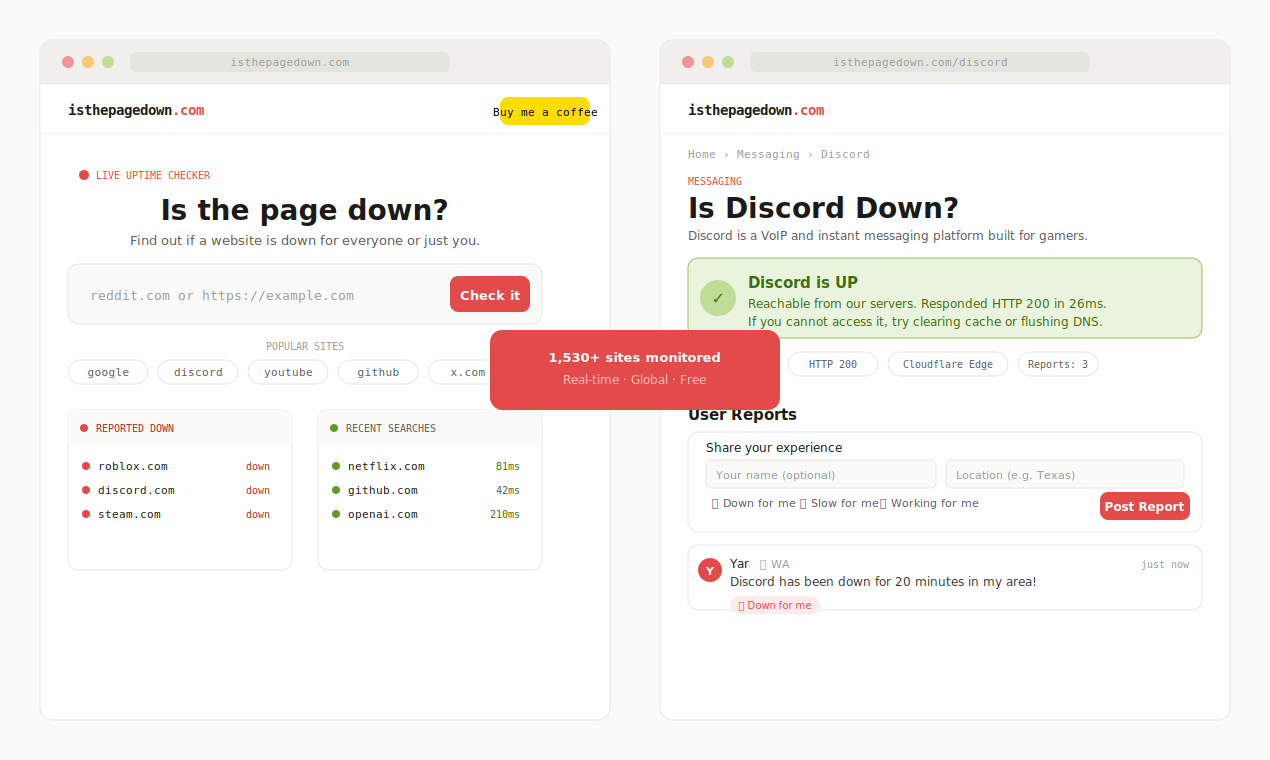The width and height of the screenshot is (1270, 760).
Task: Select Working for me report option
Action: [x=929, y=503]
